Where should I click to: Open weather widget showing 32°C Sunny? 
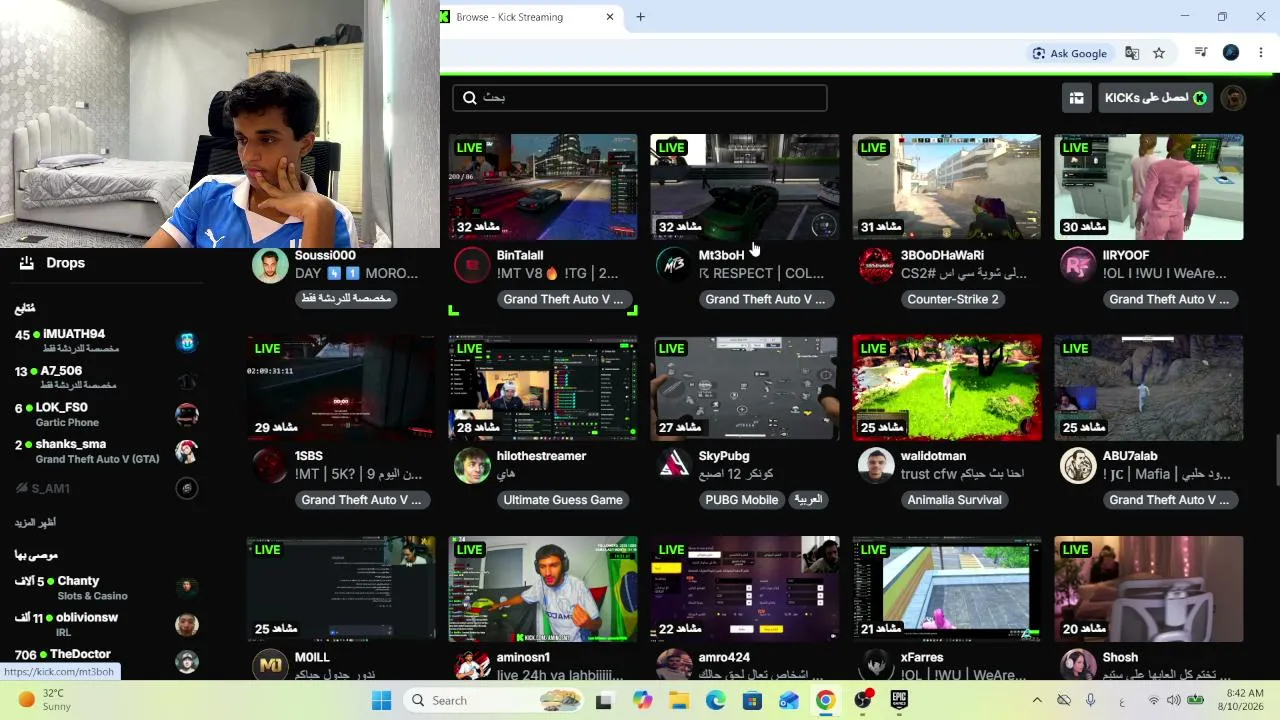point(45,700)
